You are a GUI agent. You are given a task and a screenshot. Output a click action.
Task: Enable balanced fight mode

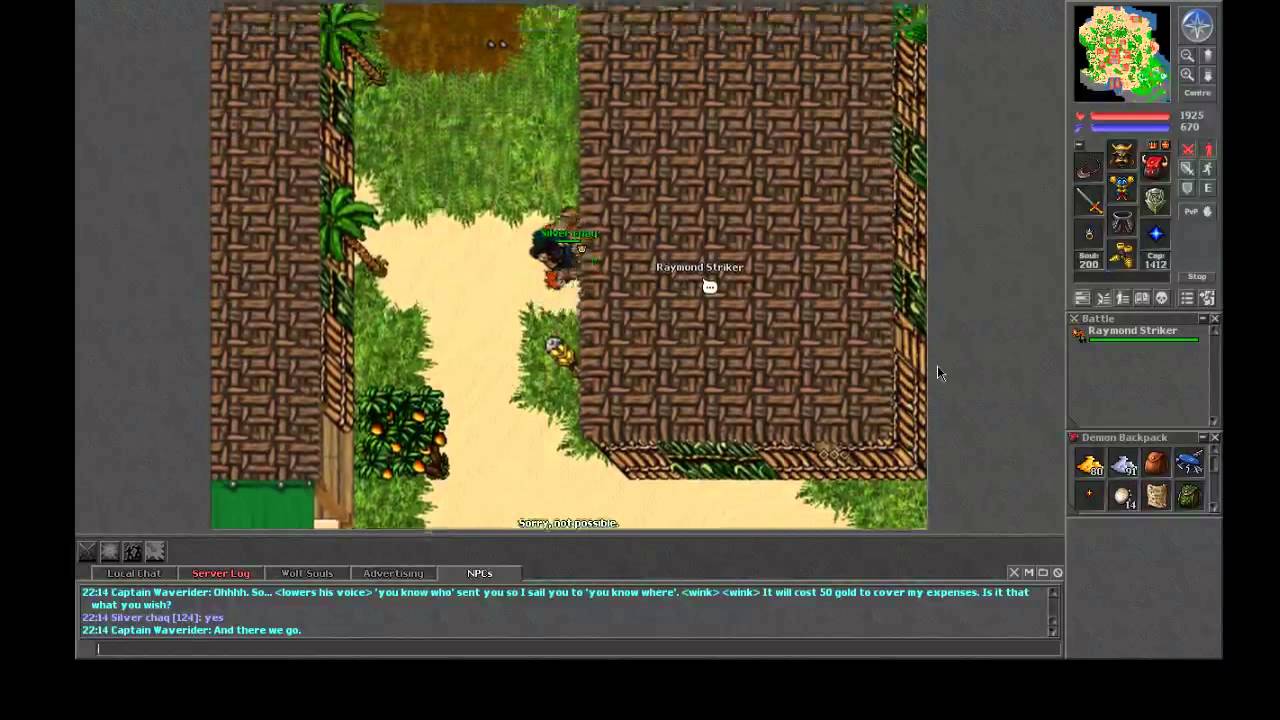pos(1187,168)
